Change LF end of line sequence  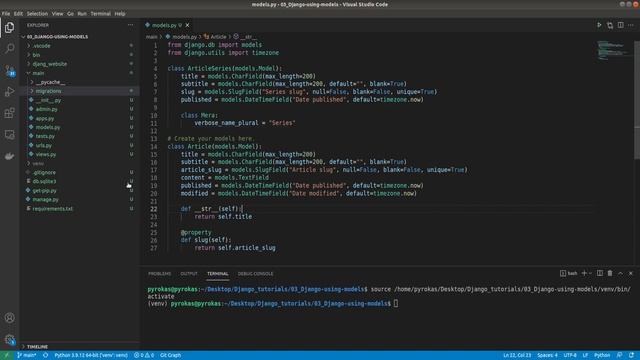point(585,356)
